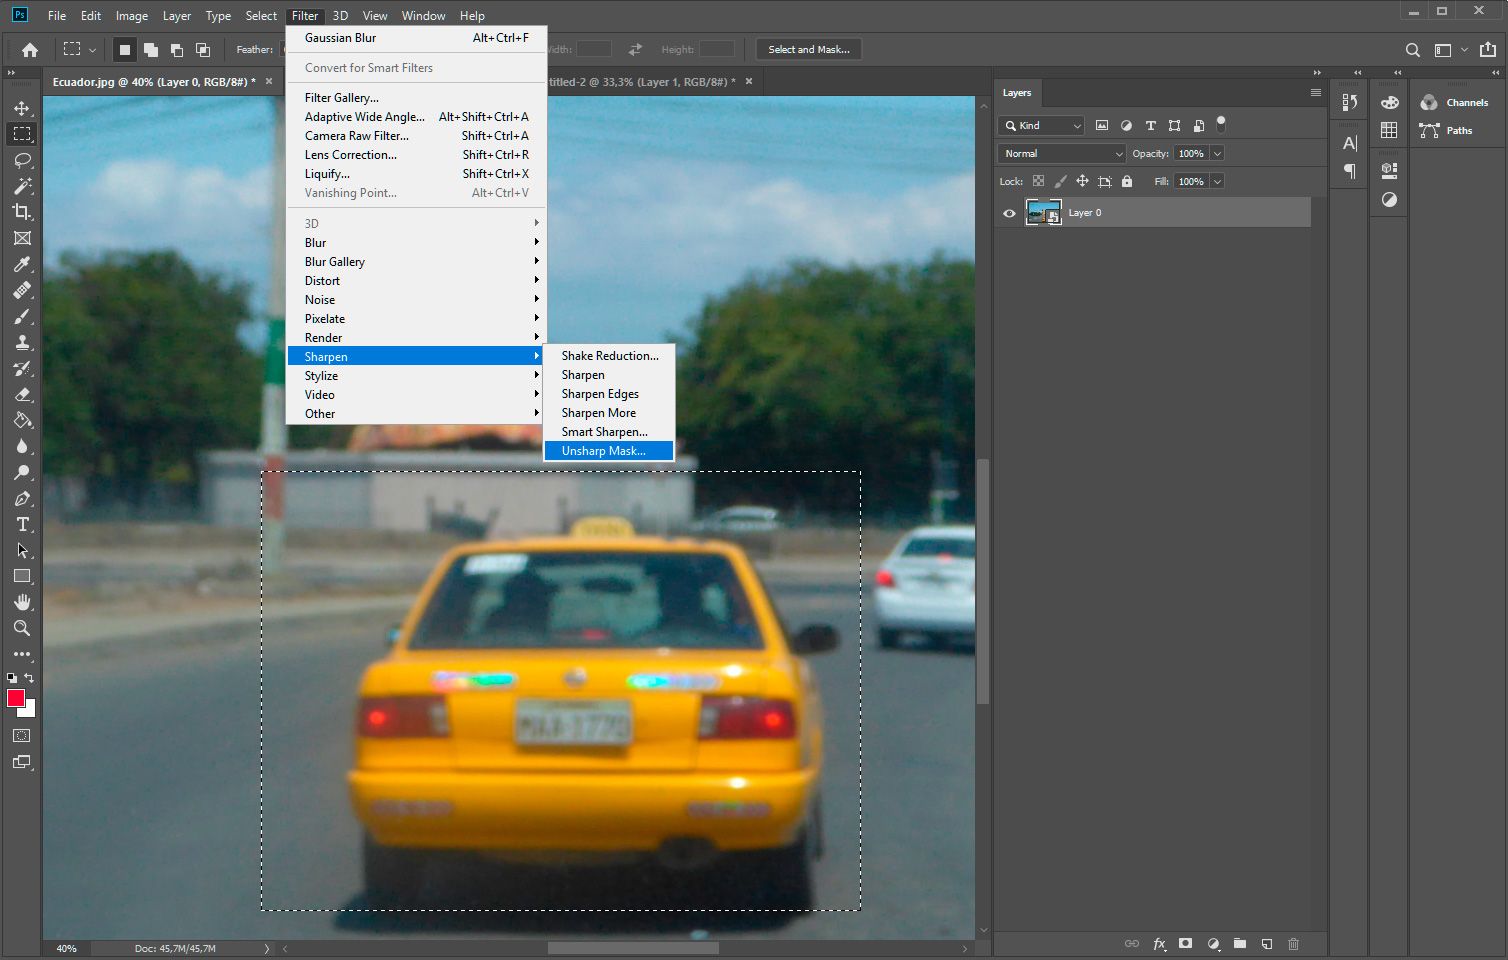1508x960 pixels.
Task: Open the blending mode dropdown showing Normal
Action: 1060,153
